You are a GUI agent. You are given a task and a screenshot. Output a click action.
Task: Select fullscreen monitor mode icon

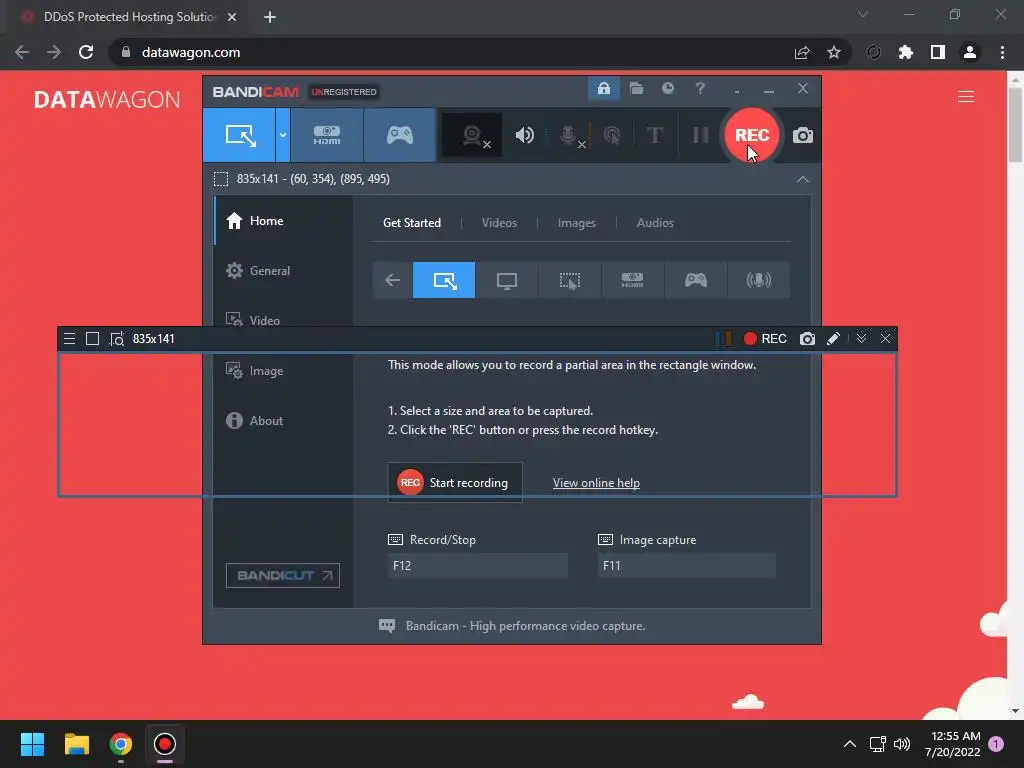click(x=507, y=280)
